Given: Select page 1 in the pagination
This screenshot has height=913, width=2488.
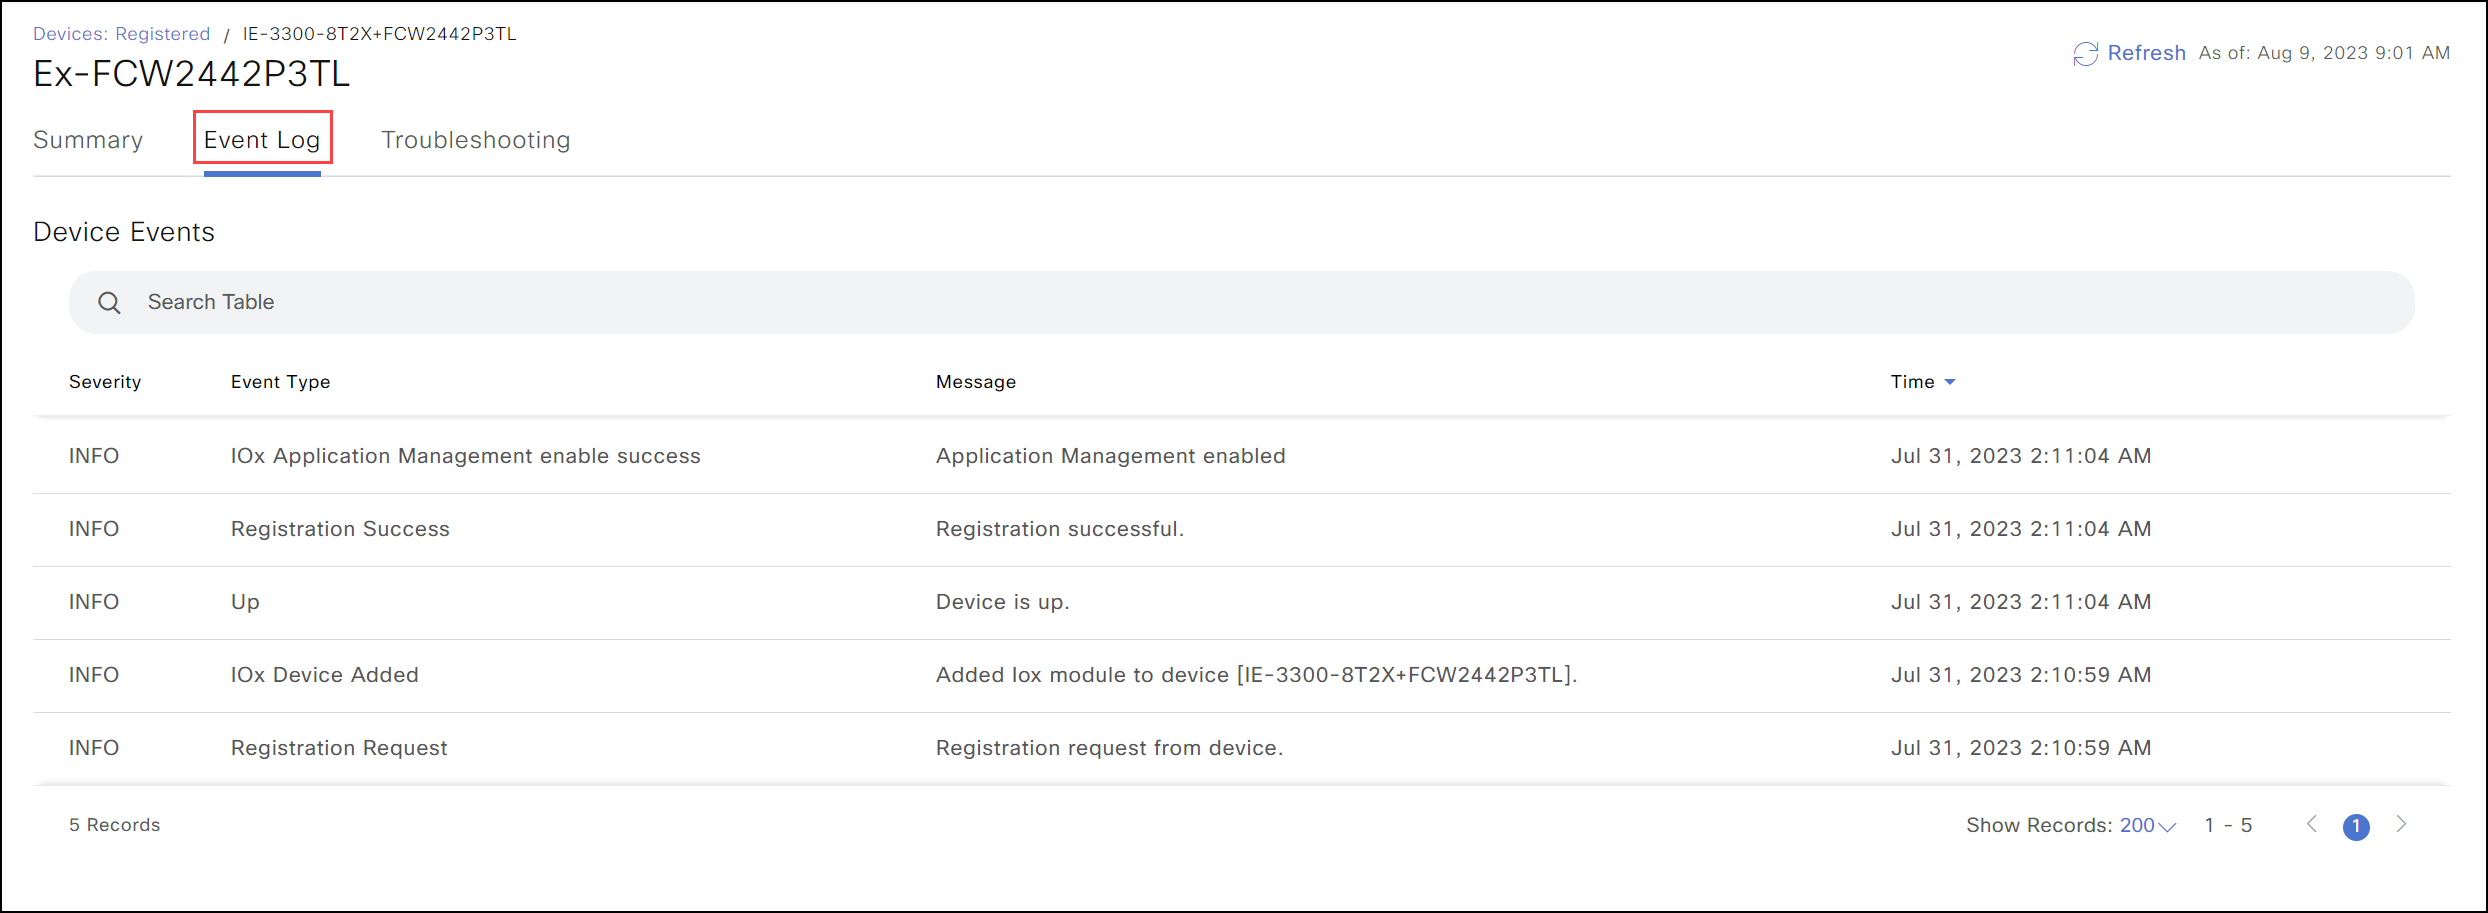Looking at the screenshot, I should point(2356,827).
